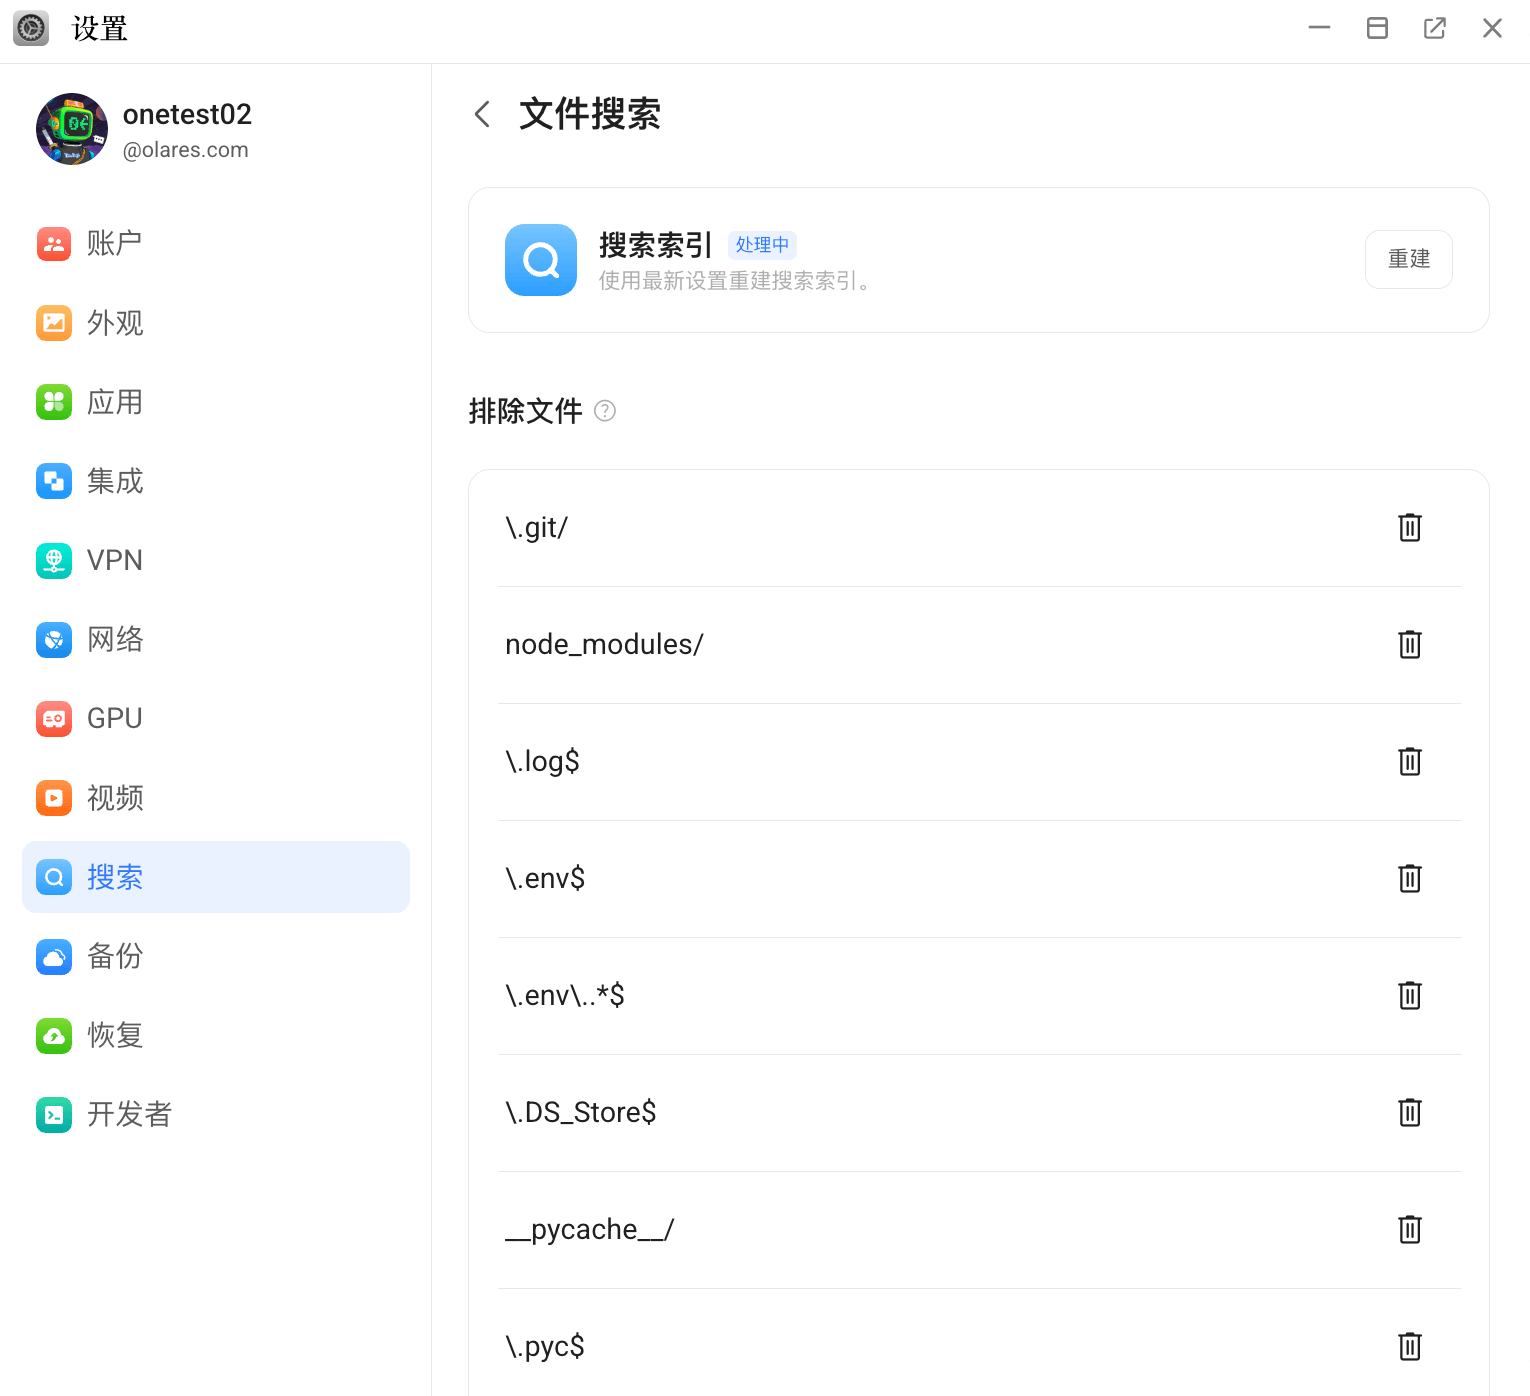The image size is (1530, 1396).
Task: Open the 备份 (Backup) settings
Action: [x=115, y=956]
